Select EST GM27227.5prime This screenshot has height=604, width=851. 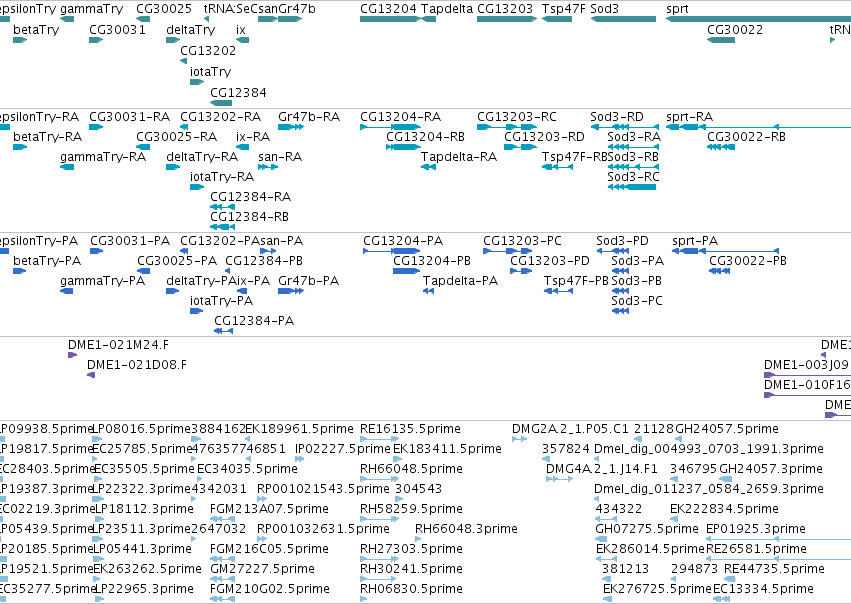pyautogui.click(x=223, y=579)
